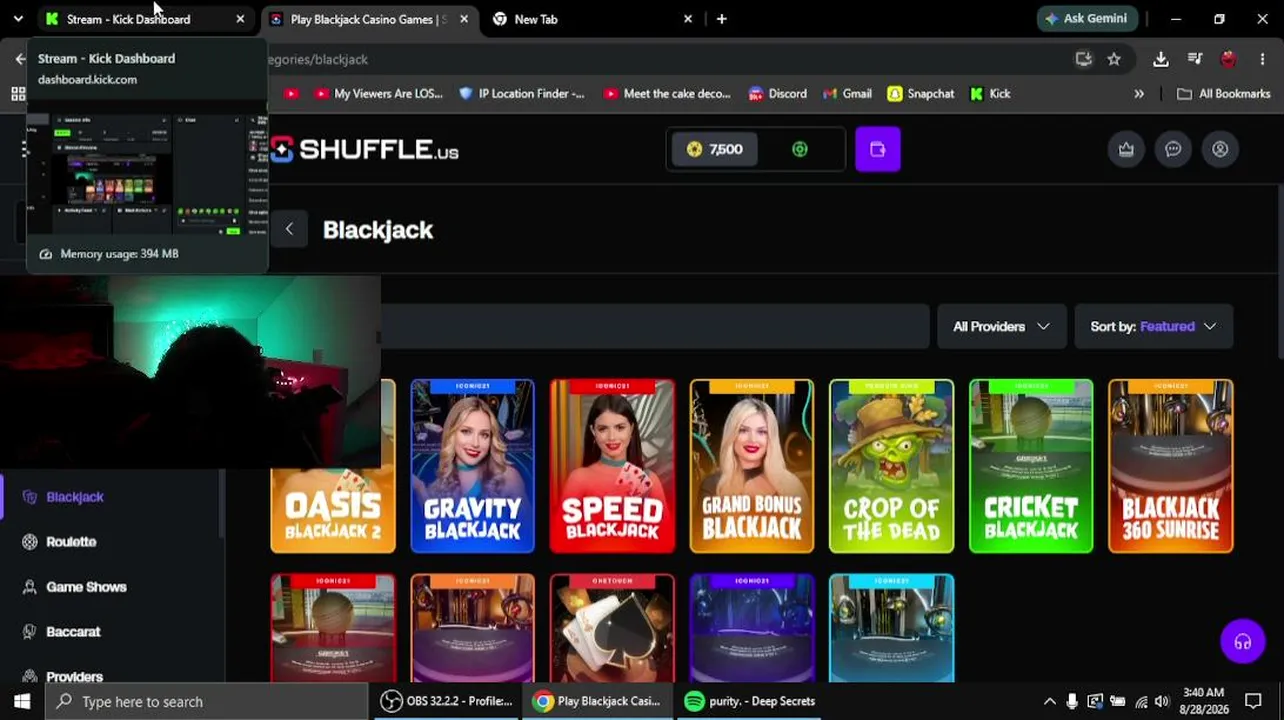Click the Roulette sidebar icon
Image resolution: width=1284 pixels, height=720 pixels.
click(x=30, y=542)
